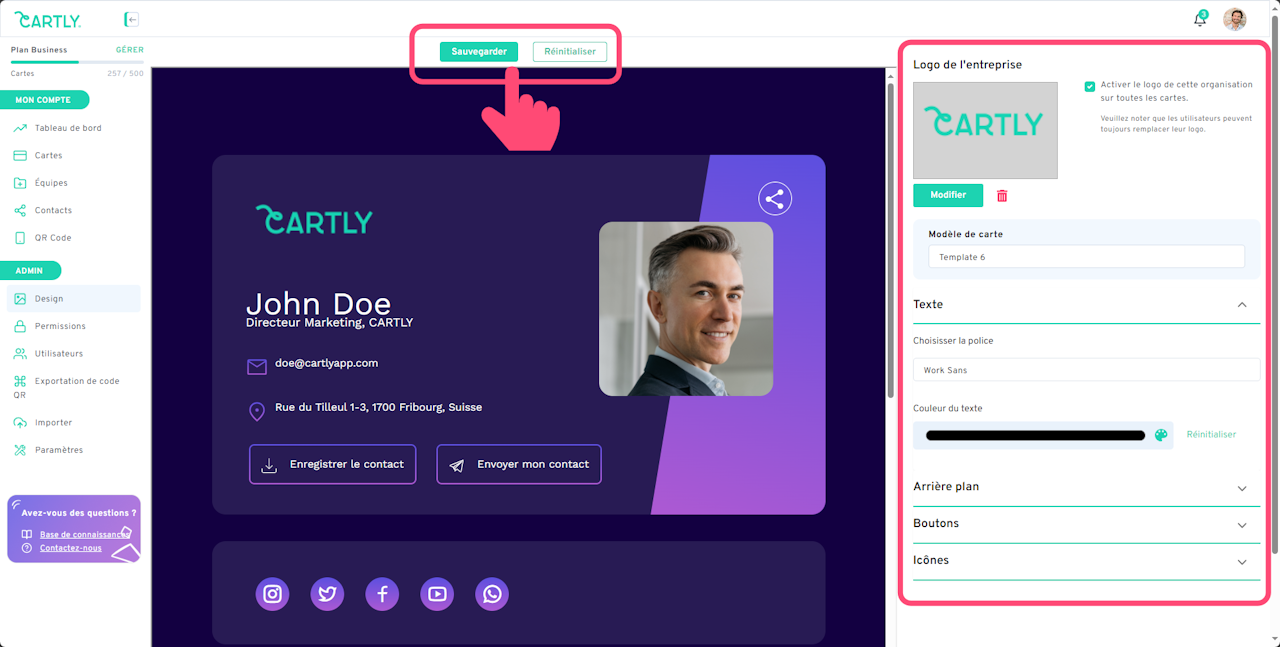The height and width of the screenshot is (647, 1280).
Task: Click the Sauvegarder button
Action: (479, 52)
